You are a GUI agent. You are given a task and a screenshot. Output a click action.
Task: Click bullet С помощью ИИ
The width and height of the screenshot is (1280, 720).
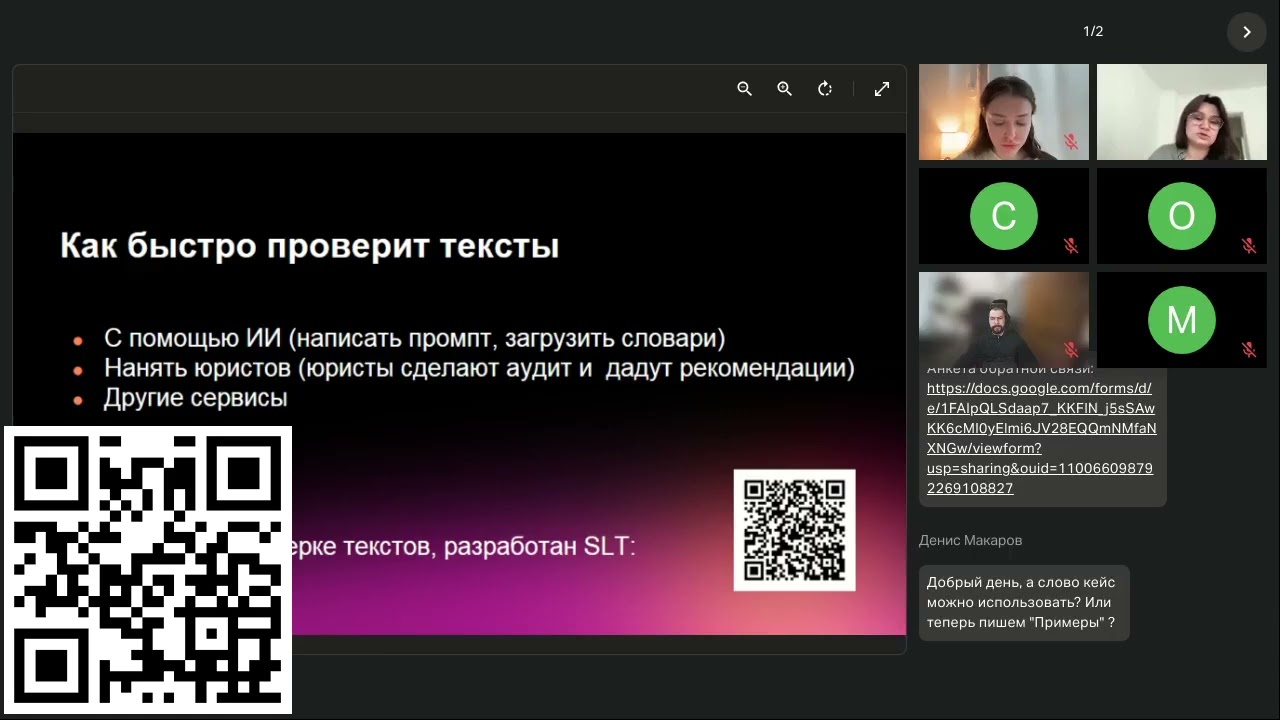point(414,338)
